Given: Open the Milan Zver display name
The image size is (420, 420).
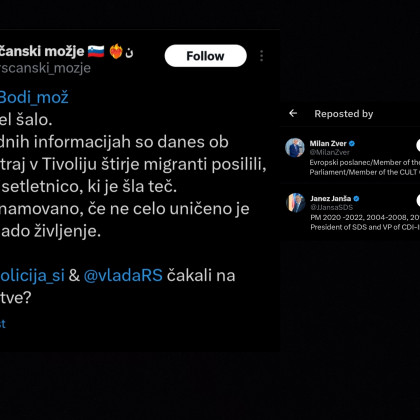Looking at the screenshot, I should pos(328,144).
